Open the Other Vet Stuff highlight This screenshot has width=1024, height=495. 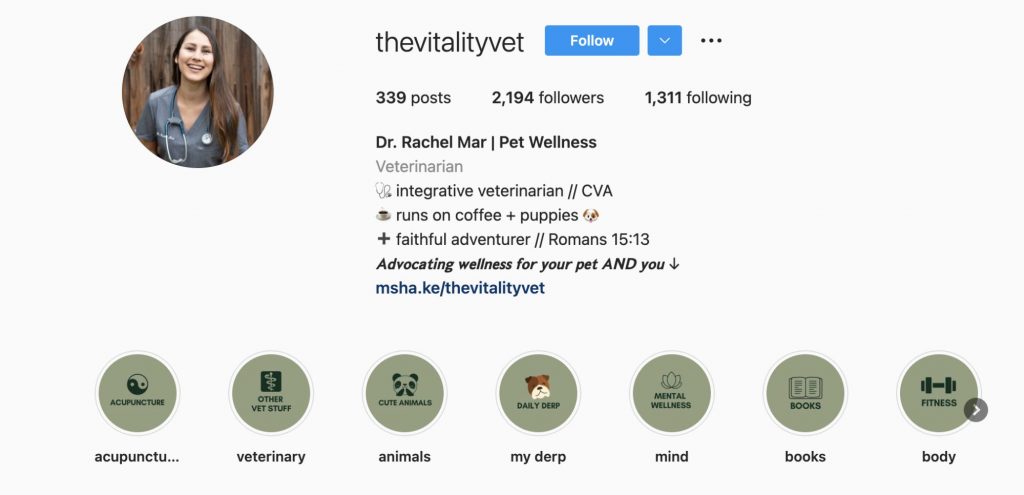coord(271,393)
